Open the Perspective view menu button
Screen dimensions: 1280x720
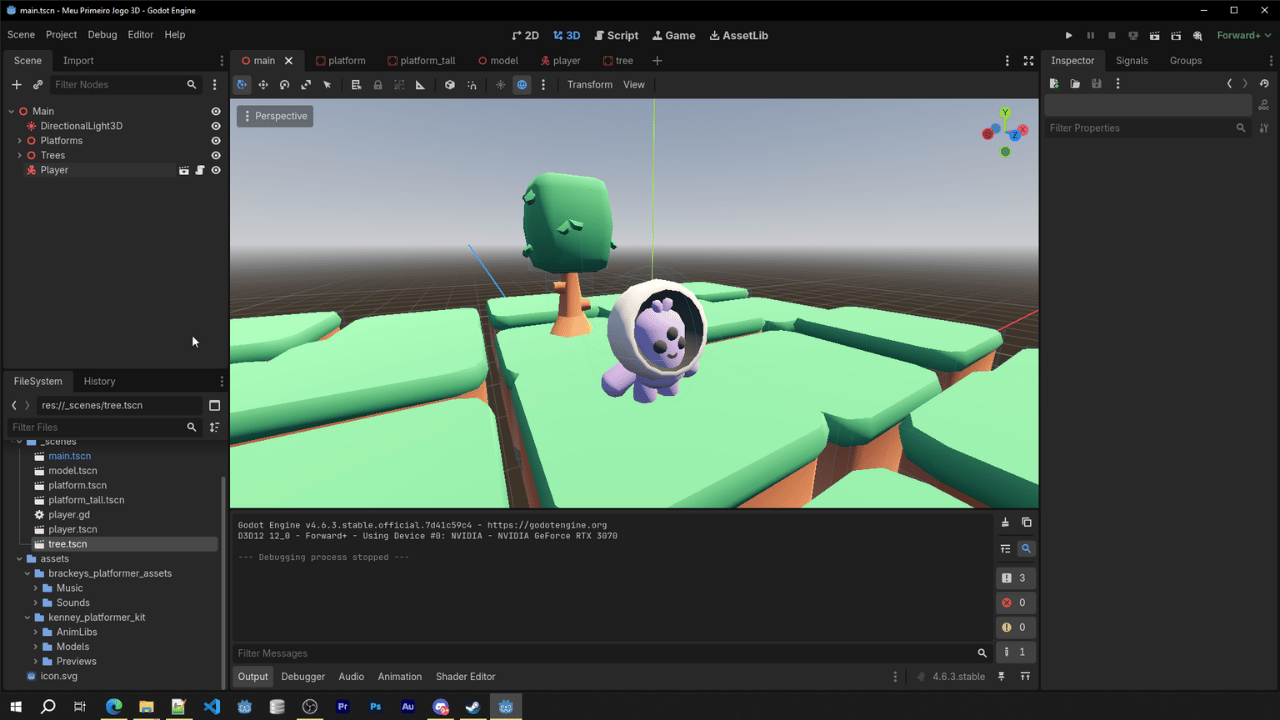pos(275,116)
